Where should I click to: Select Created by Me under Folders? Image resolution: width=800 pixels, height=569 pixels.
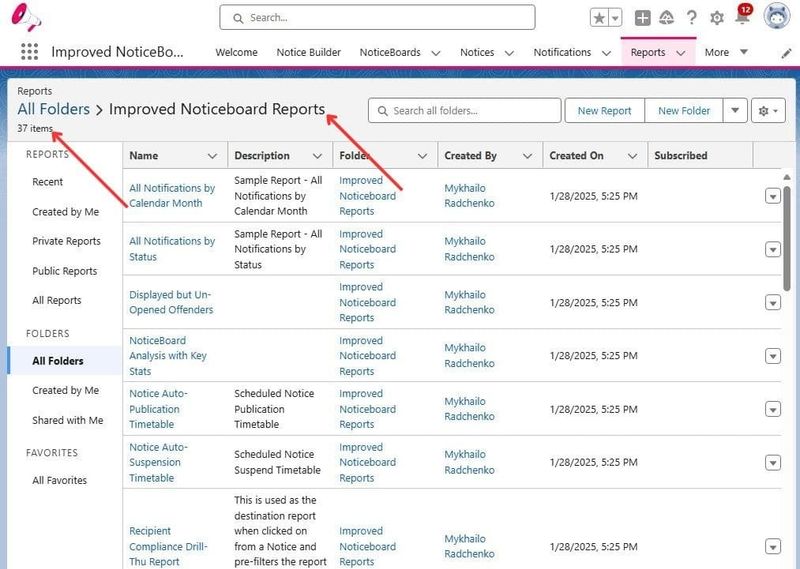(x=65, y=390)
